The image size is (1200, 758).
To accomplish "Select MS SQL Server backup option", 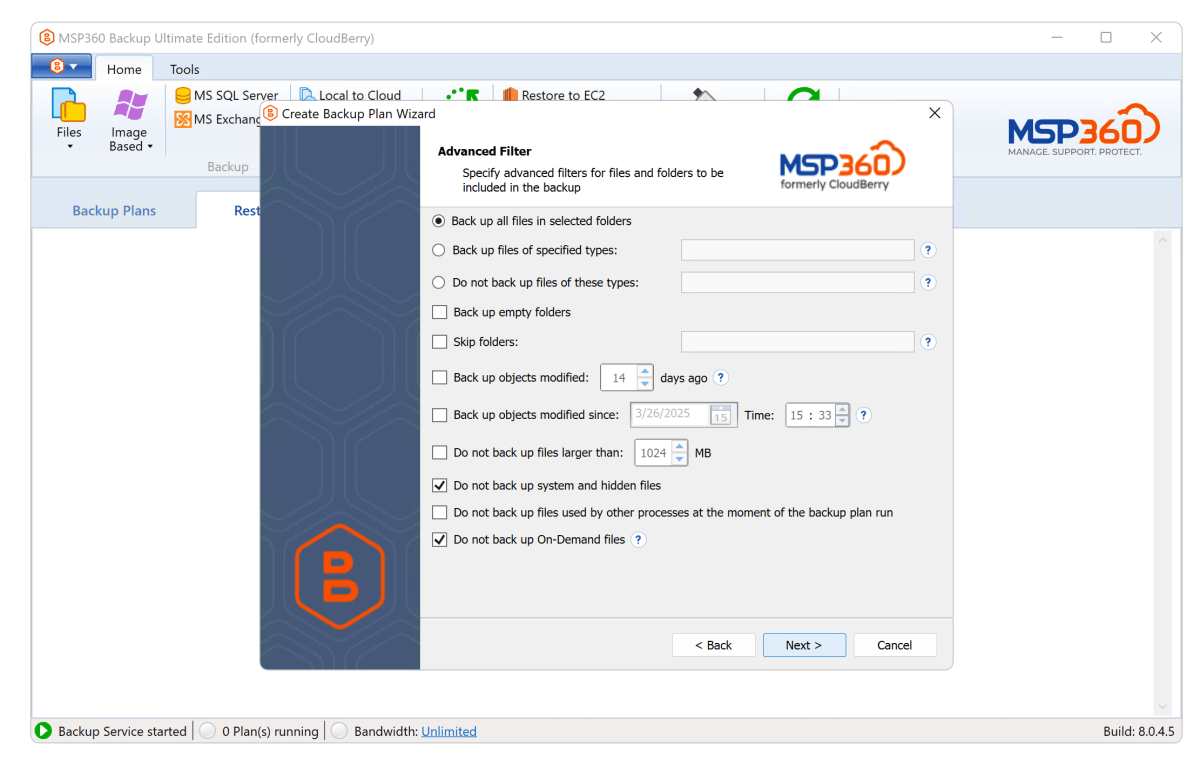I will 227,95.
